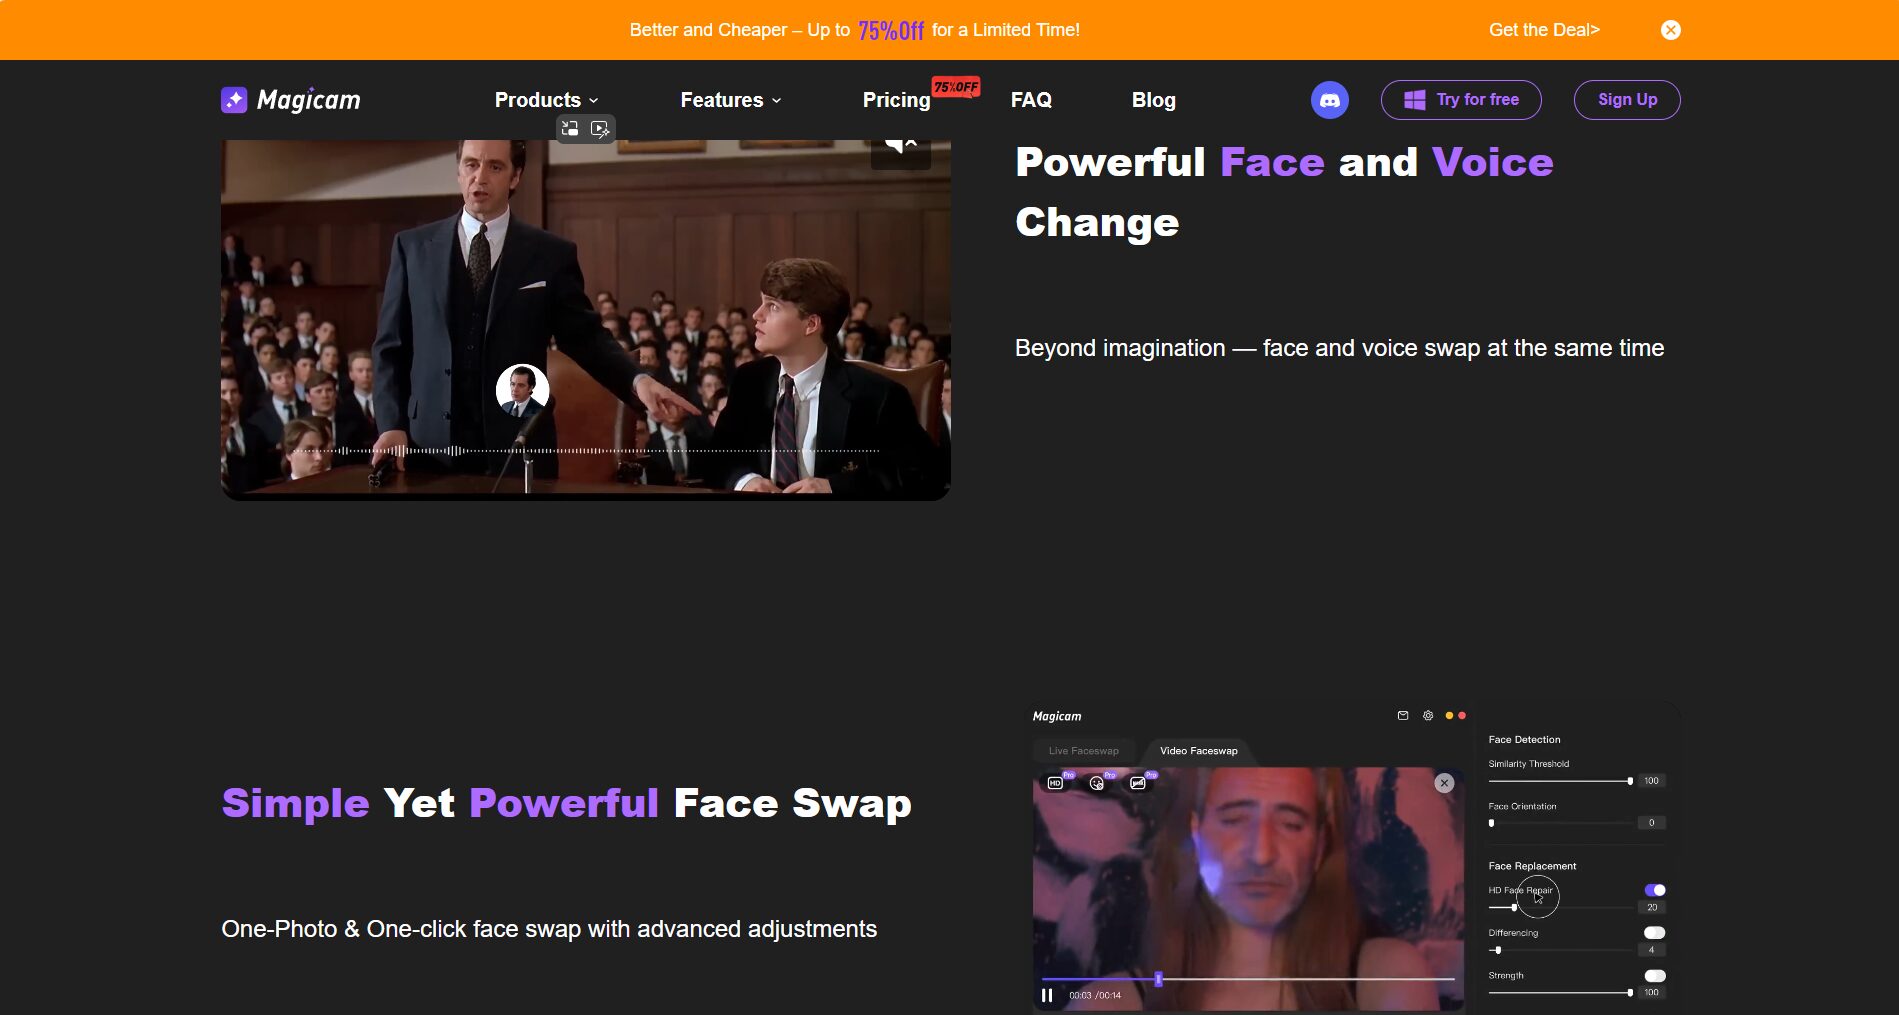Viewport: 1899px width, 1015px height.
Task: Click the 'Face Replacement' heading
Action: (1532, 866)
